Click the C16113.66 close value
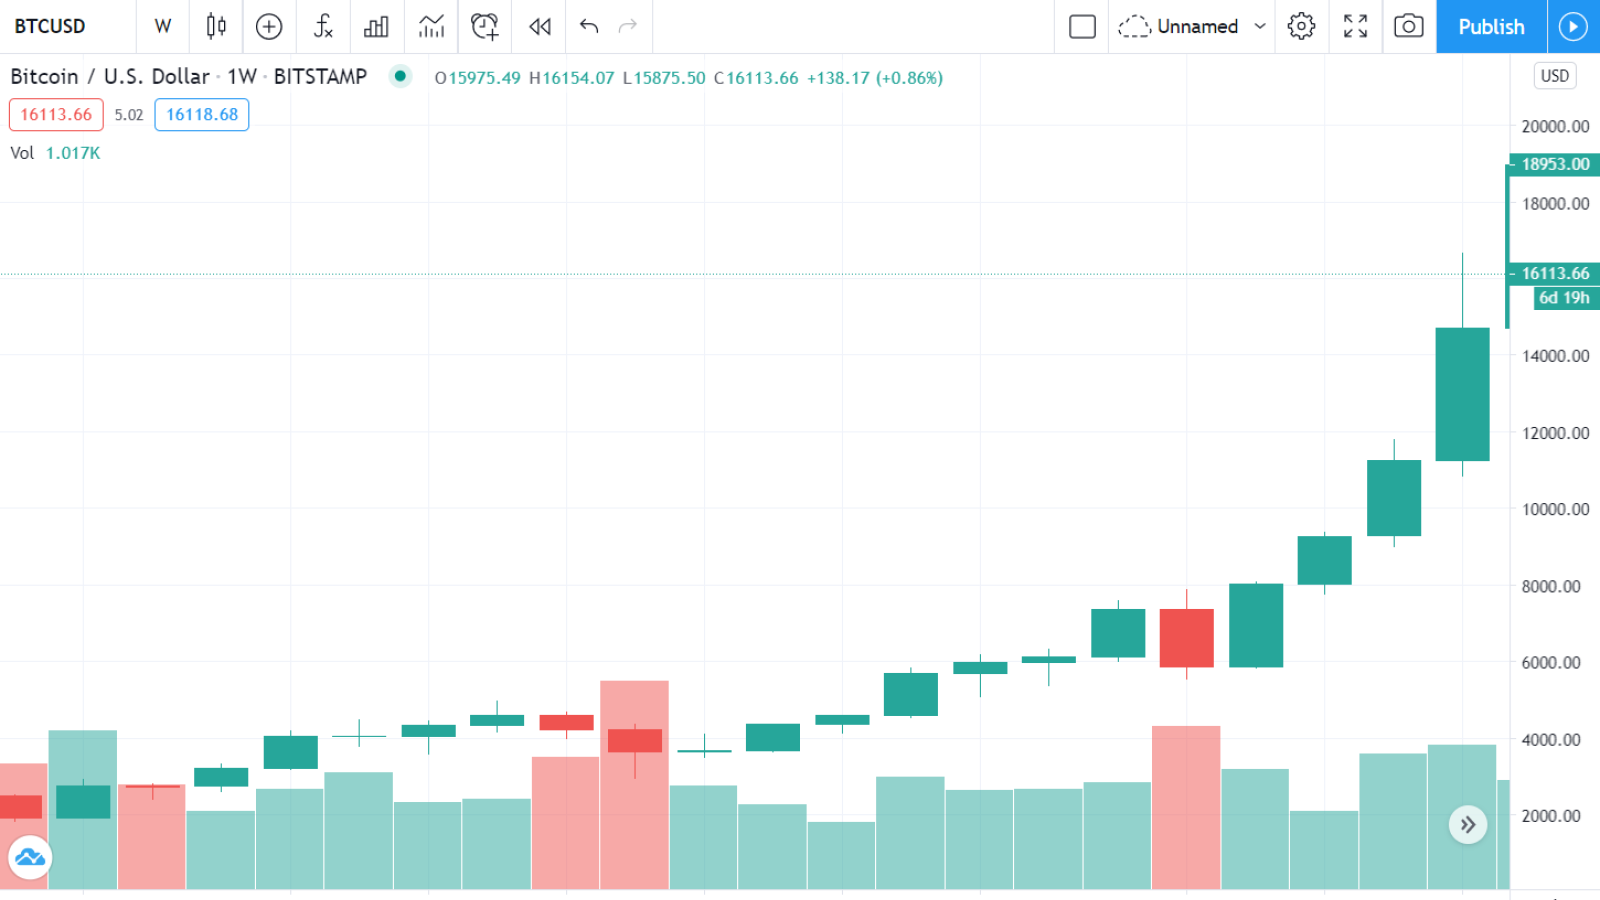This screenshot has width=1600, height=900. [756, 78]
